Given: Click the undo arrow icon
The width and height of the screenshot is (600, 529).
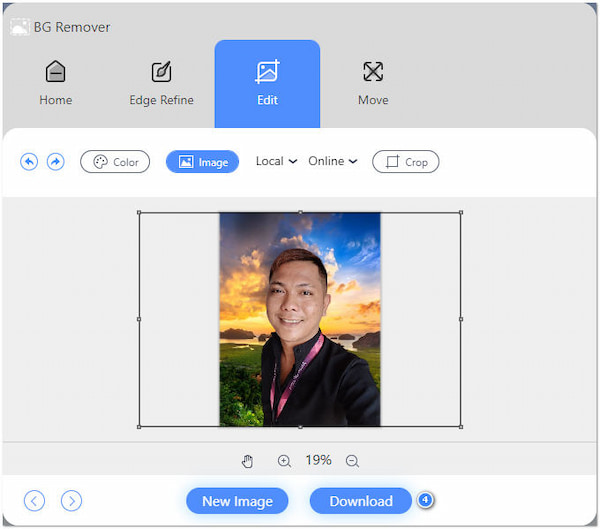Looking at the screenshot, I should [x=29, y=162].
